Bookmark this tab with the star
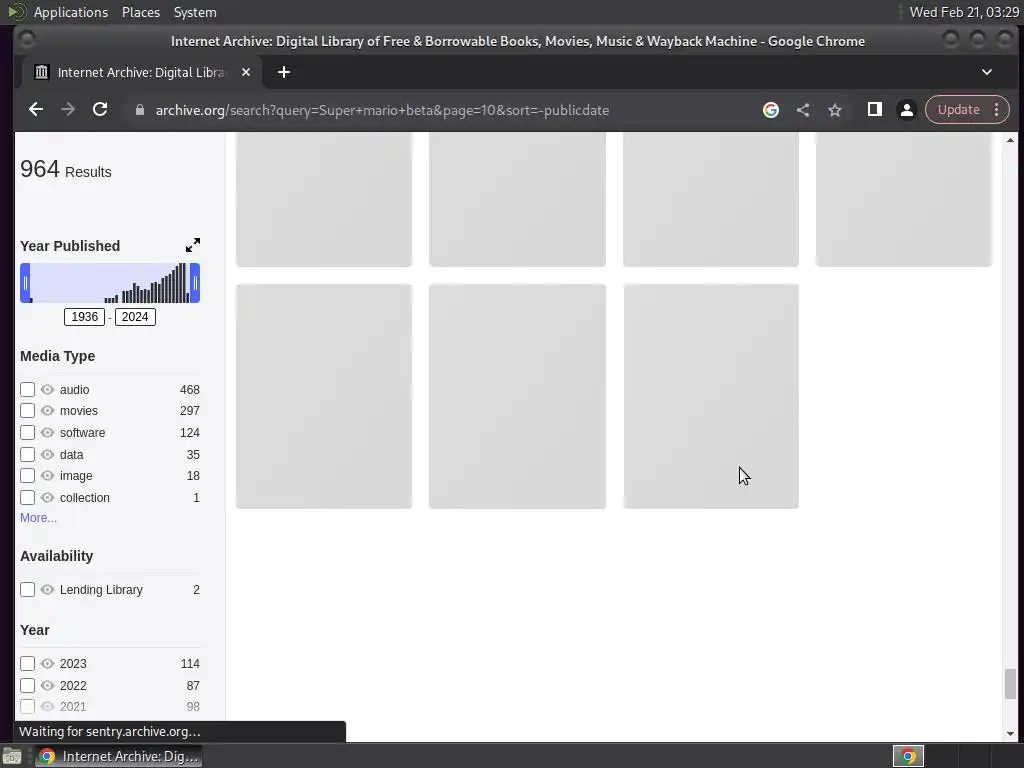 (x=835, y=110)
